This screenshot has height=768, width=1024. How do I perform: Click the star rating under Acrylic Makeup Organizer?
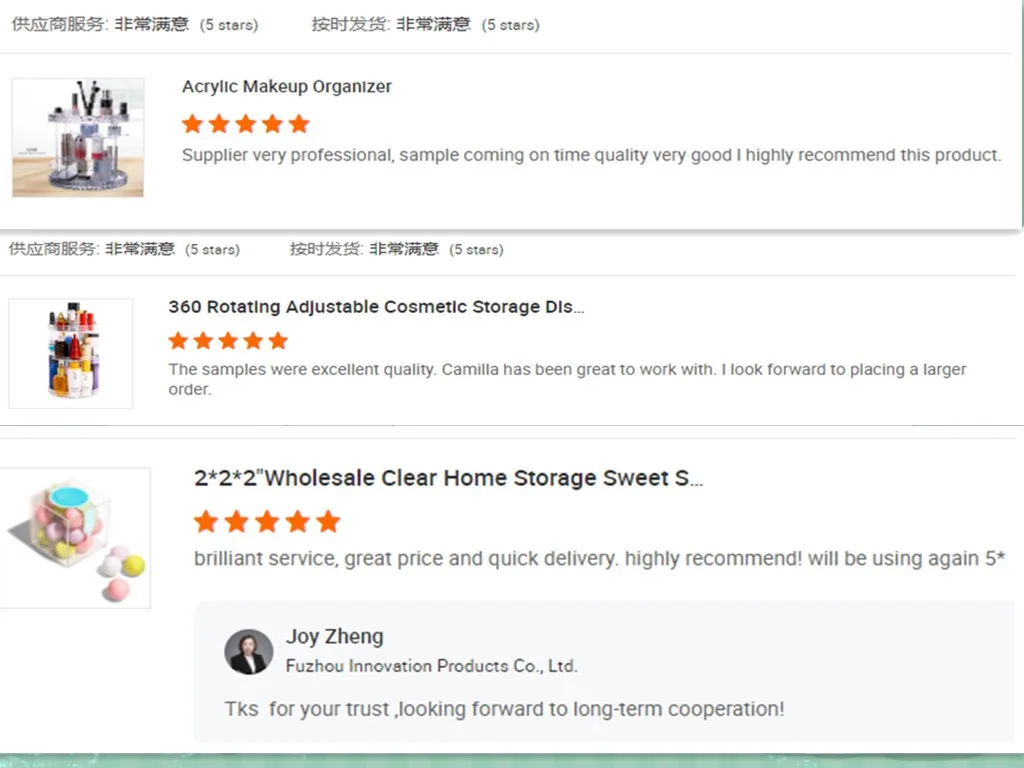point(246,124)
